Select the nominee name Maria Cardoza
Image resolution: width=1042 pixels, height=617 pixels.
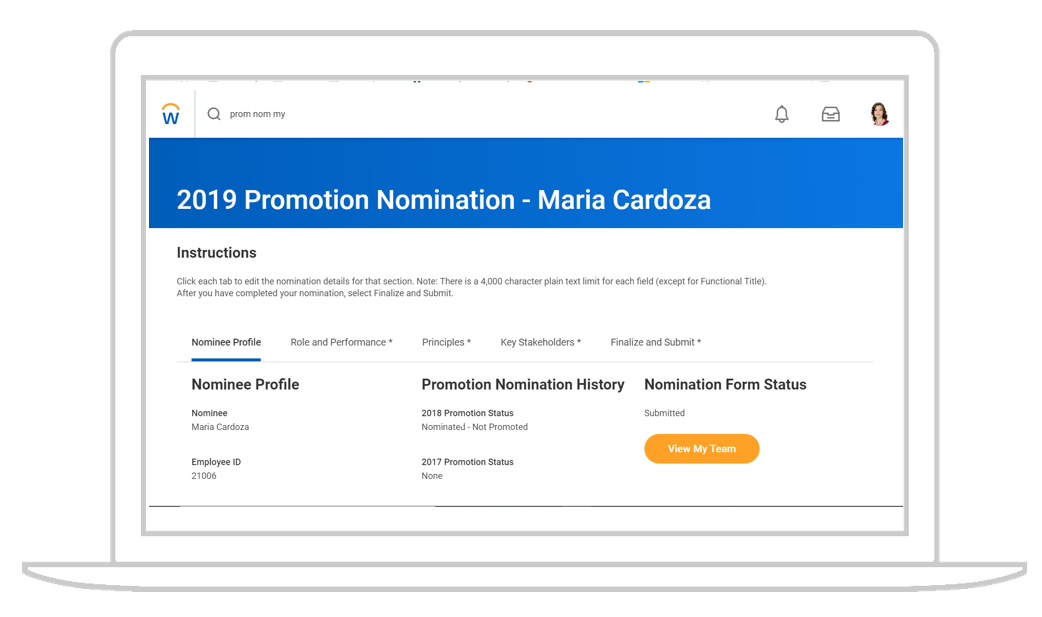point(219,426)
